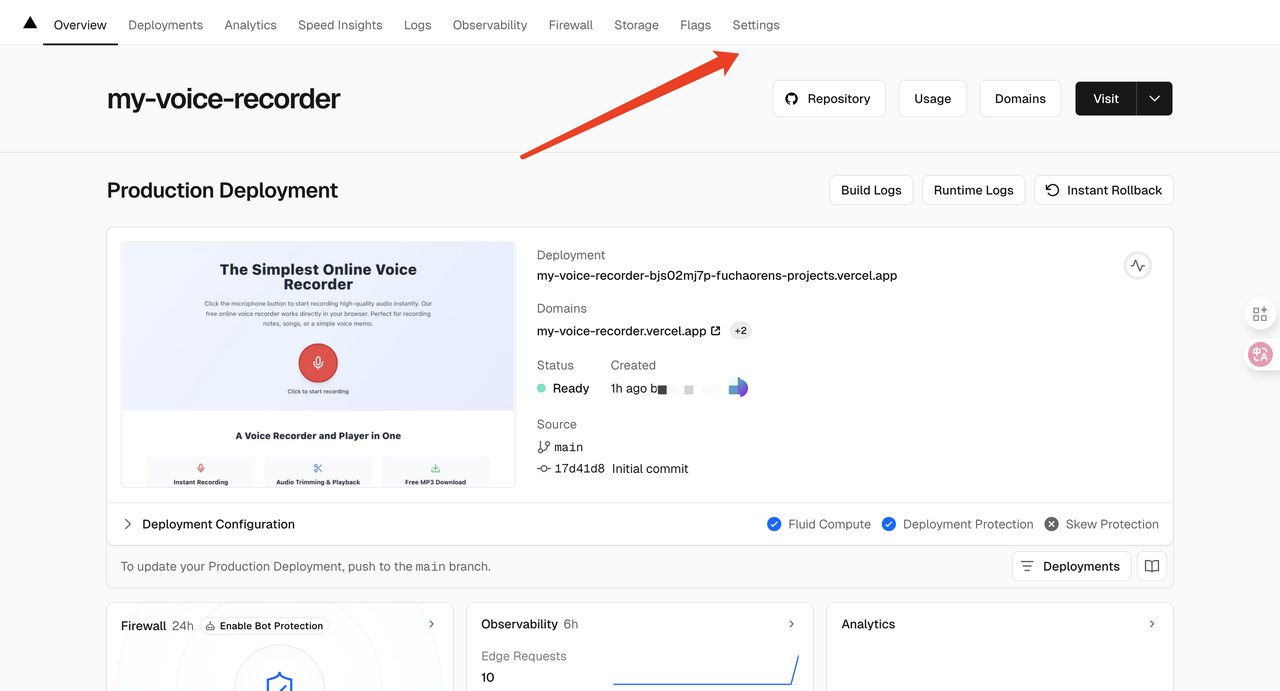
Task: Expand the Deployment Configuration section
Action: click(x=128, y=524)
